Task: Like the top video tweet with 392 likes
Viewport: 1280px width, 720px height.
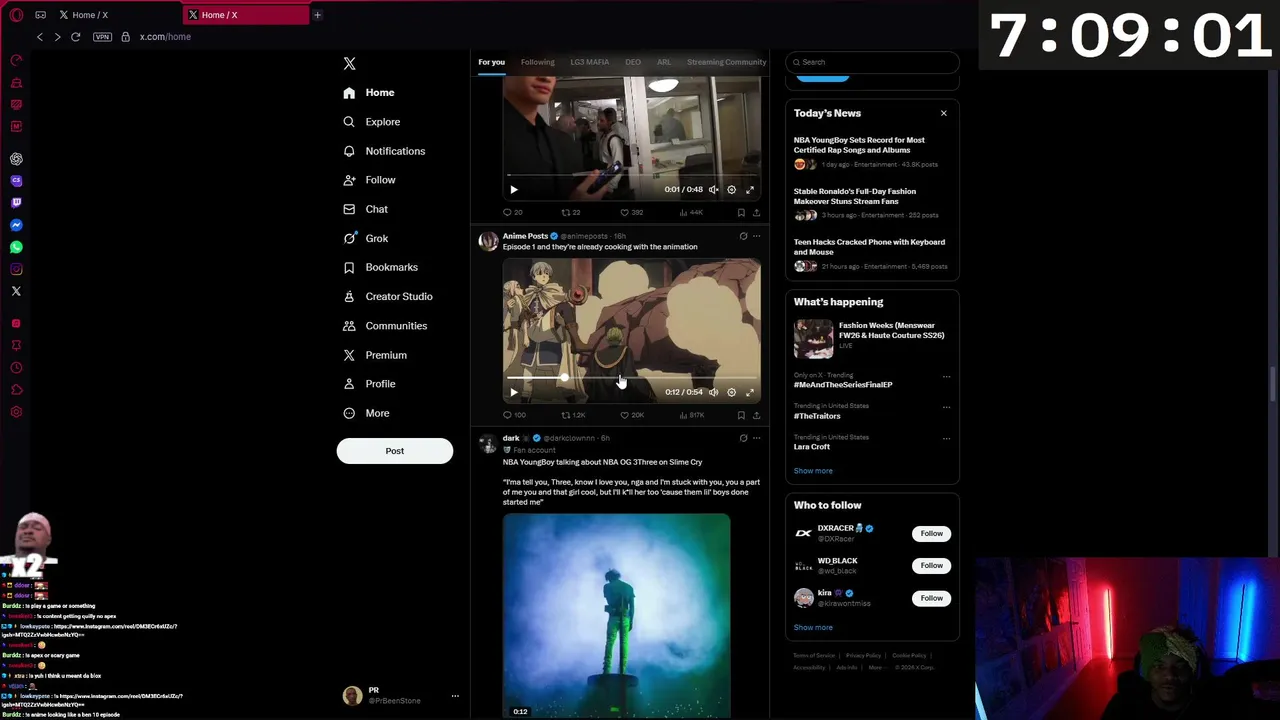Action: pos(630,213)
